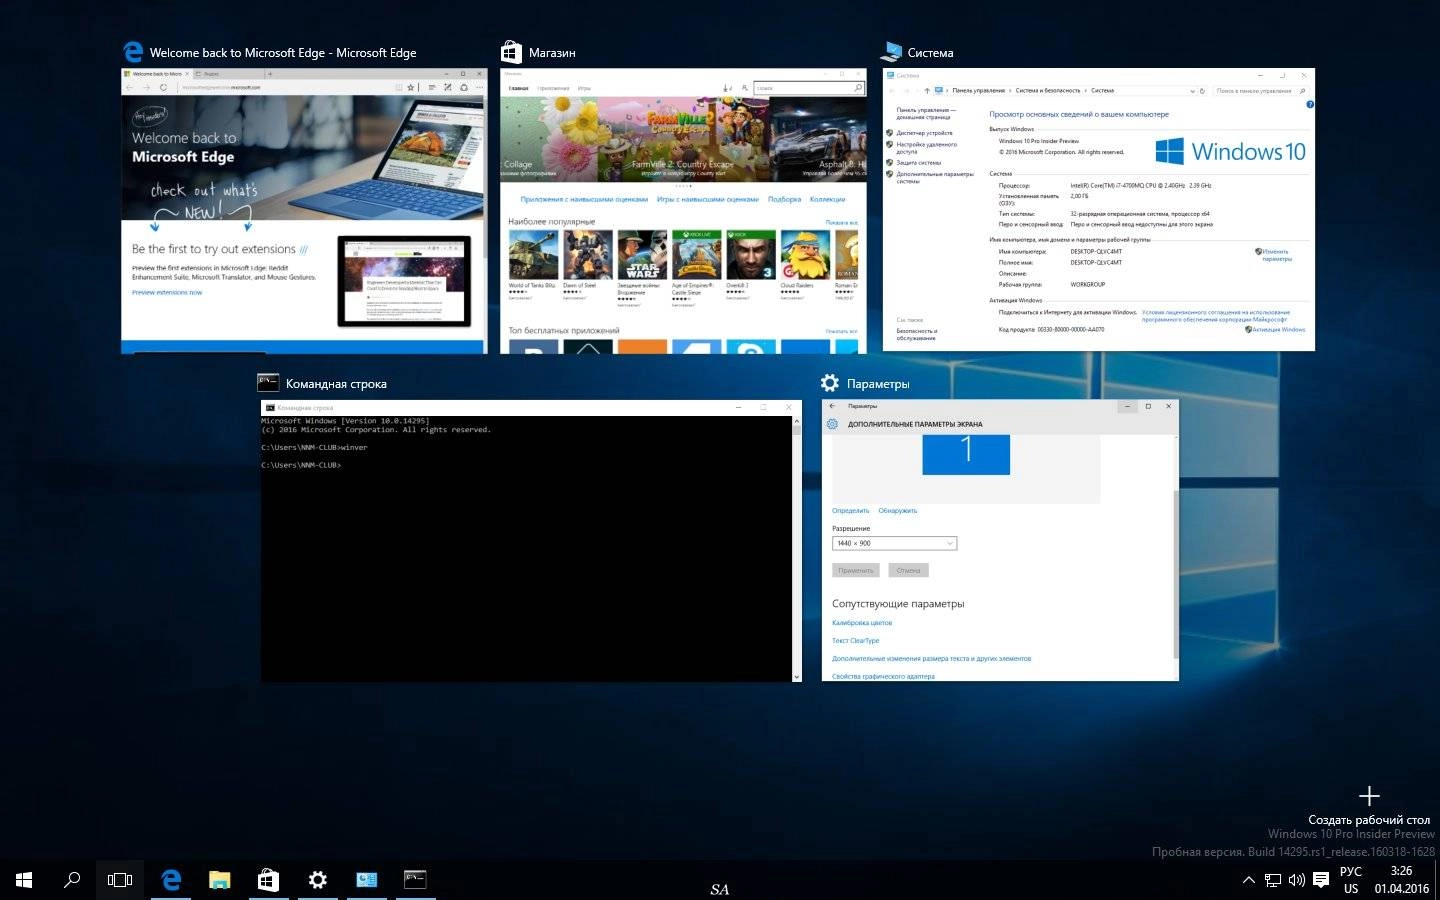Click the up arrow in Система address bar
Screen dimensions: 1440x900
[x=927, y=90]
